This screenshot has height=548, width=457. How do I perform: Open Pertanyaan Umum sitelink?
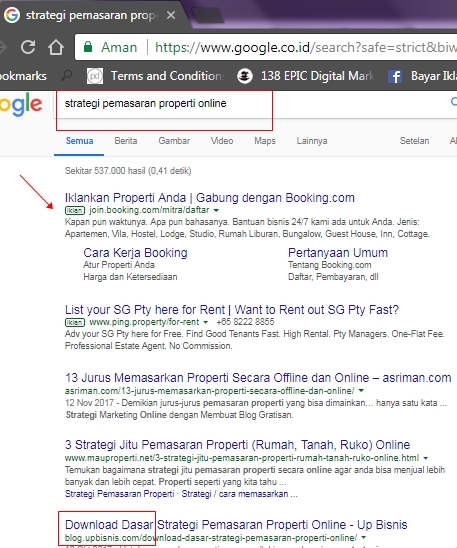(x=338, y=253)
